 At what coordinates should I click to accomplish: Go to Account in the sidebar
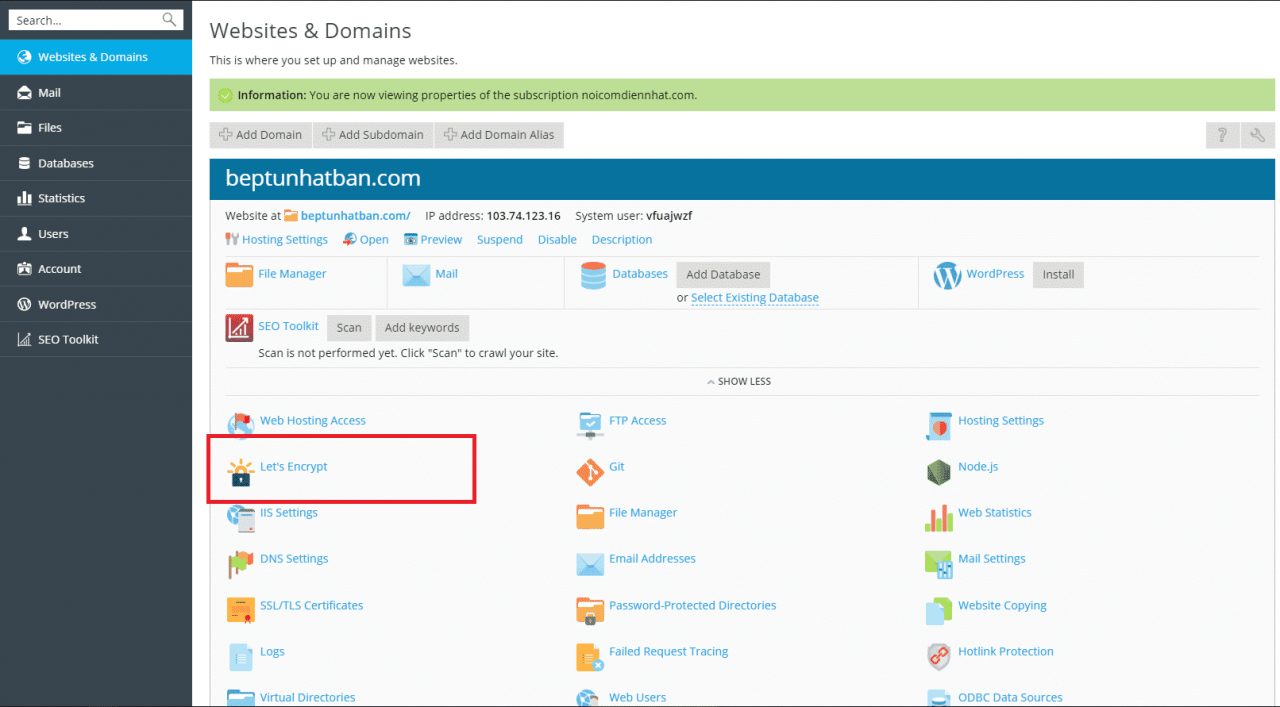[x=96, y=269]
